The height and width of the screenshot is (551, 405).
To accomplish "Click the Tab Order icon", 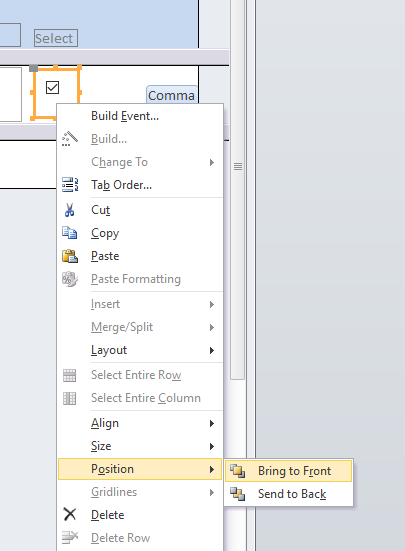I will click(x=70, y=184).
